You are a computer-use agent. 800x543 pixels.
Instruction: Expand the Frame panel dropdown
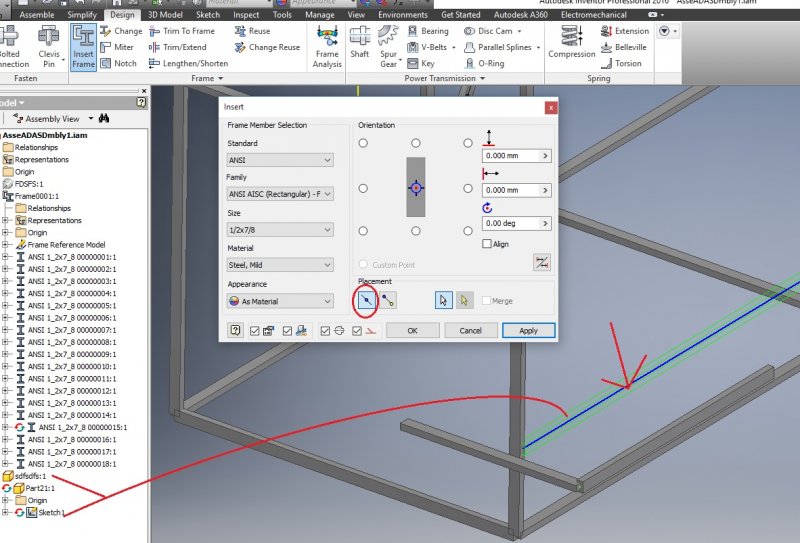[x=220, y=79]
